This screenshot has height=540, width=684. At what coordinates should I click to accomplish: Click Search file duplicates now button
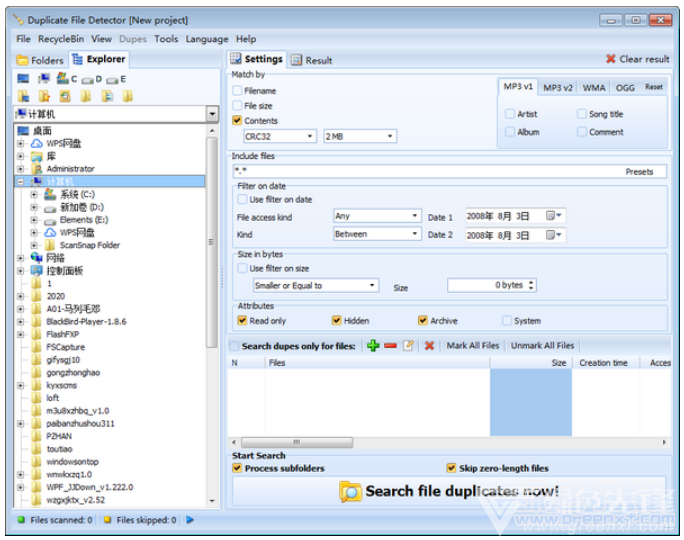(x=449, y=491)
